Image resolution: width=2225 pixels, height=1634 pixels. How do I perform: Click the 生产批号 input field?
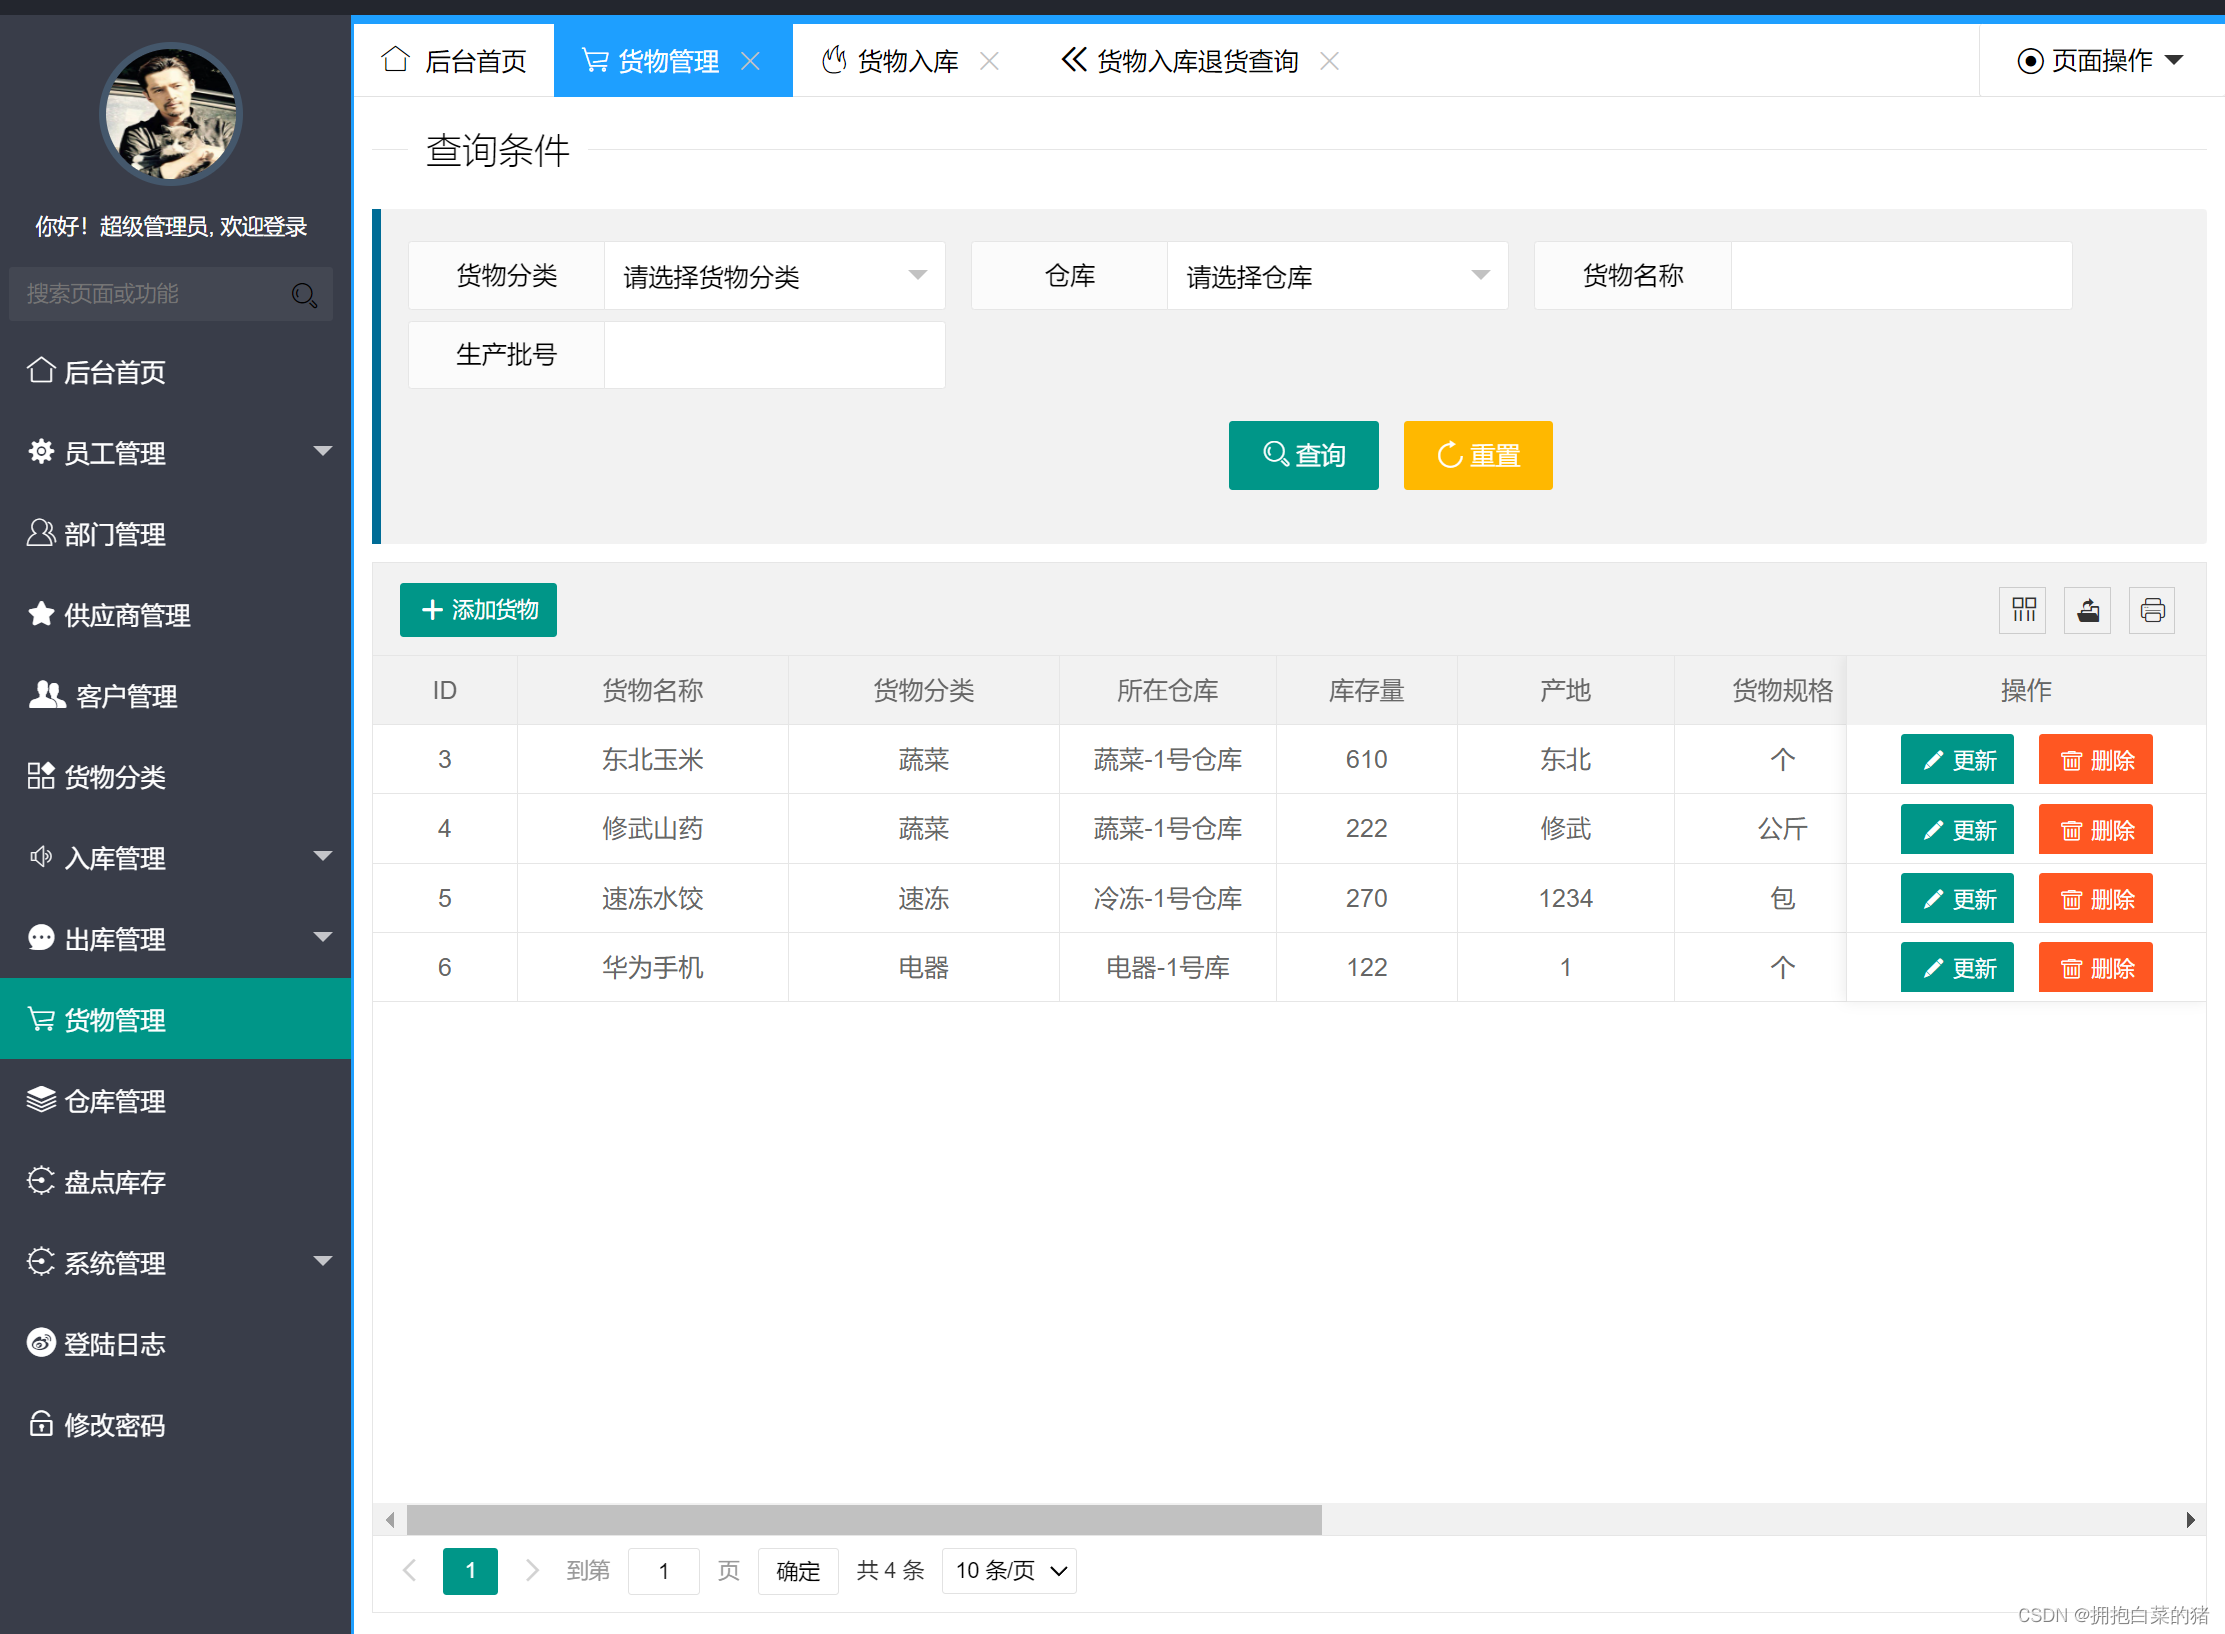[774, 355]
